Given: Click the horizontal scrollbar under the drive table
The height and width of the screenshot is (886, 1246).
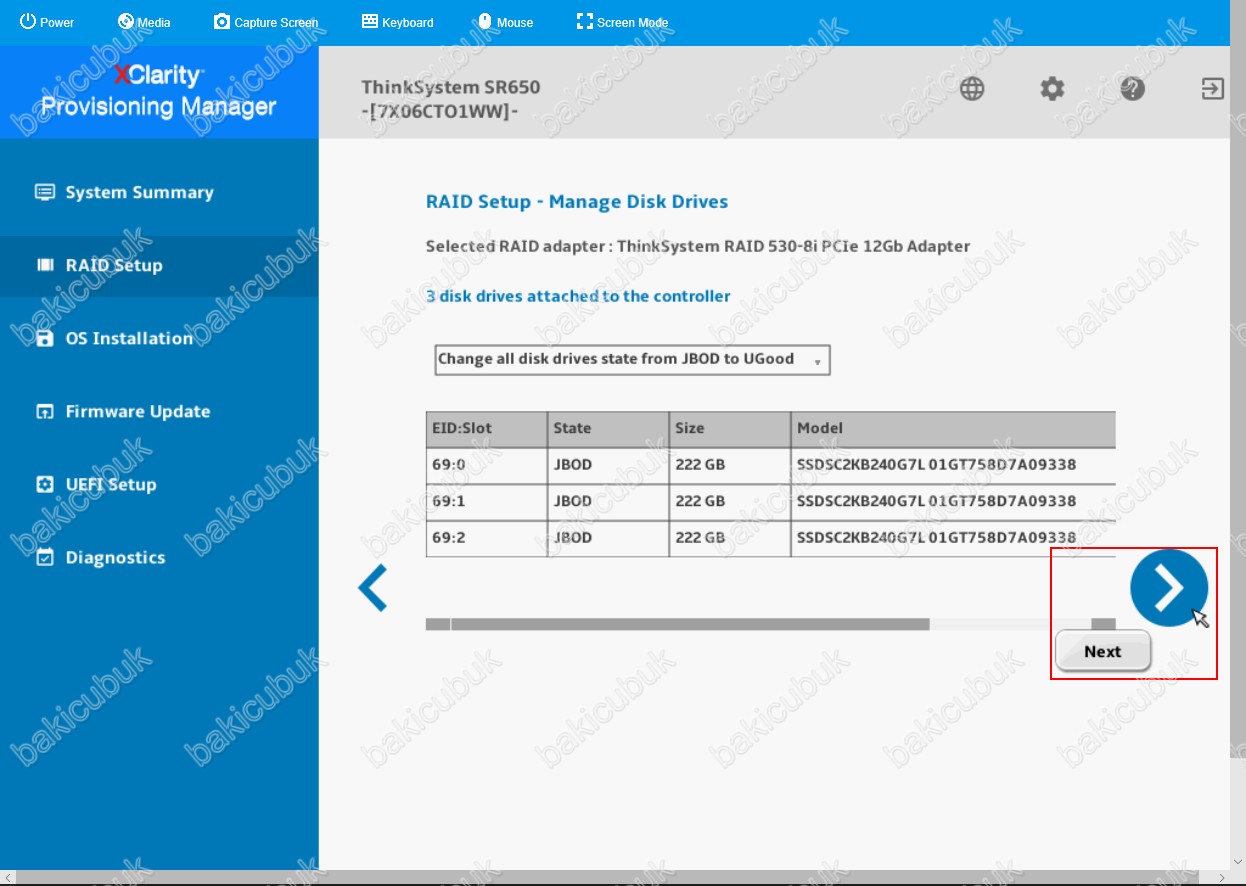Looking at the screenshot, I should click(770, 624).
